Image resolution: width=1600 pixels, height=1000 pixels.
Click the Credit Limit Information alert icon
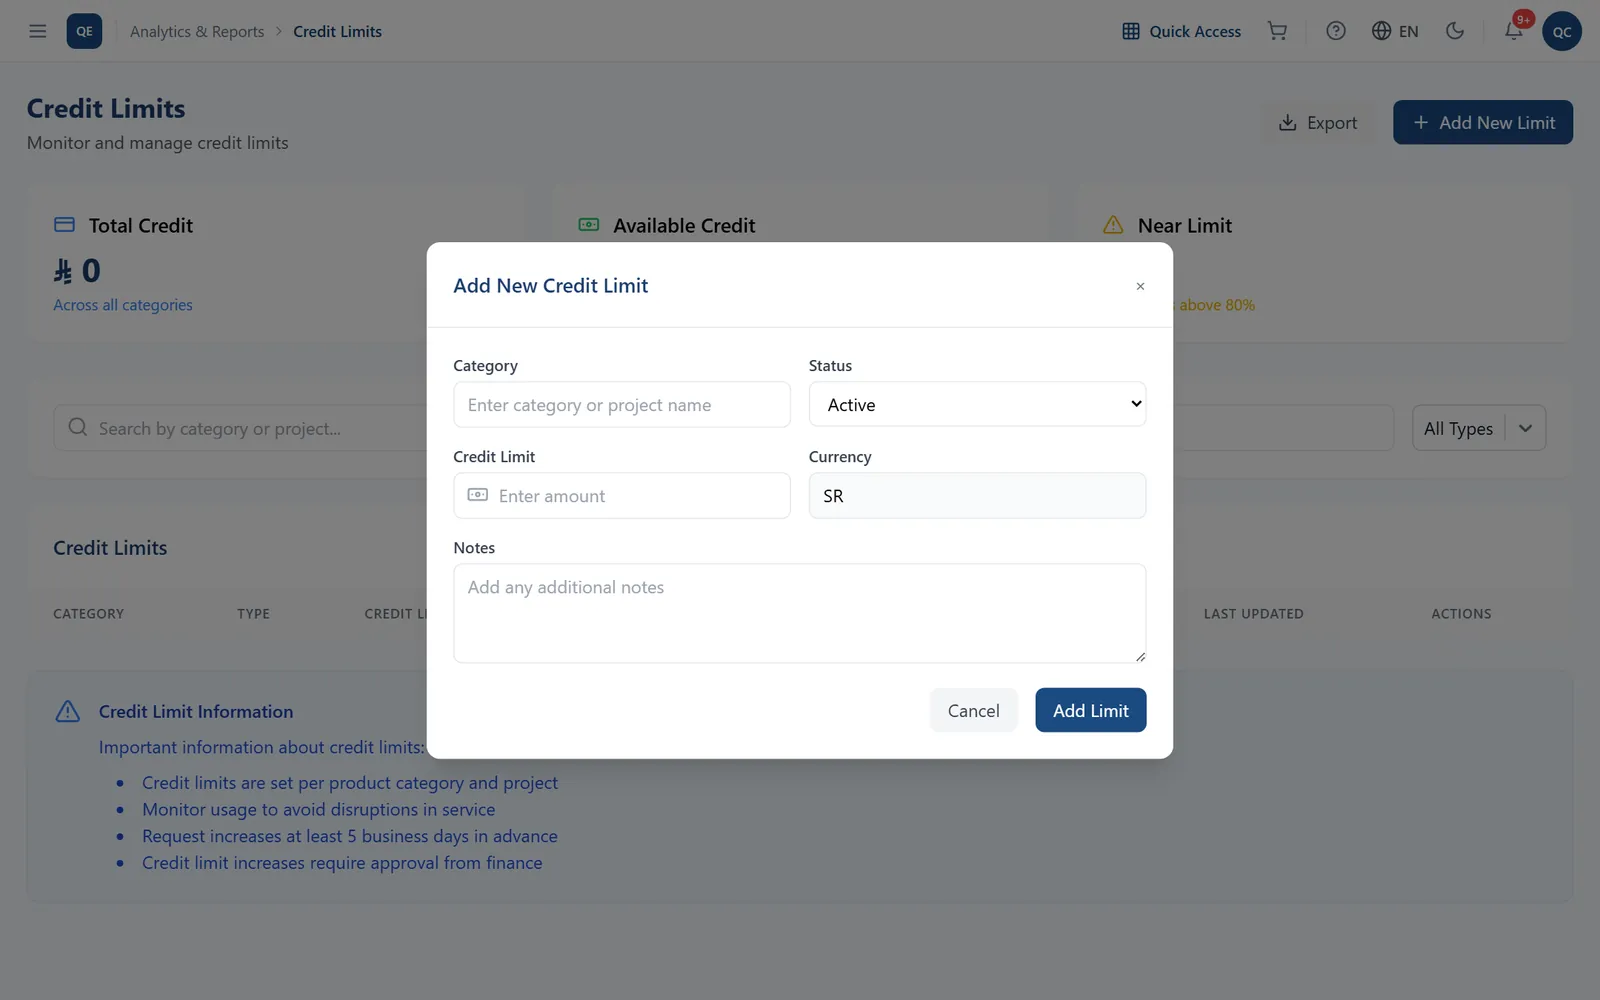[x=67, y=711]
